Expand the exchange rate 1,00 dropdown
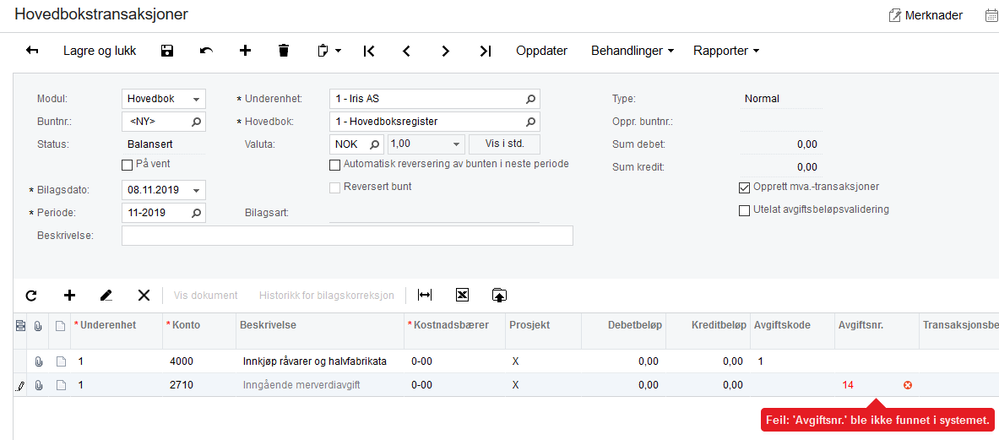999x440 pixels. (456, 145)
